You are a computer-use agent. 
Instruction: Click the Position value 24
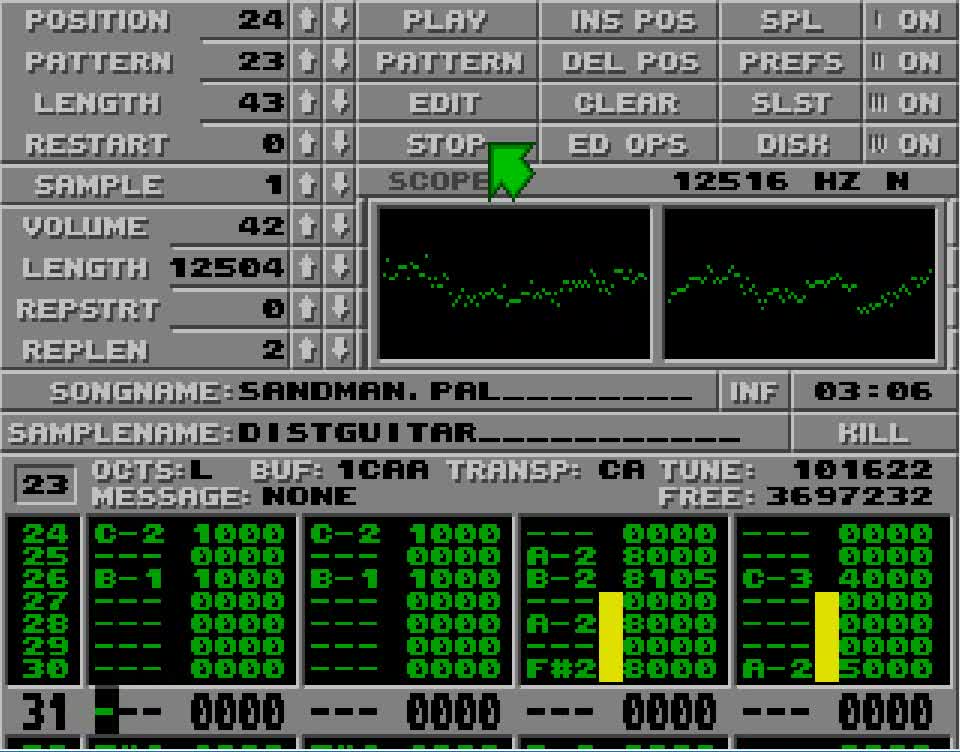point(261,20)
